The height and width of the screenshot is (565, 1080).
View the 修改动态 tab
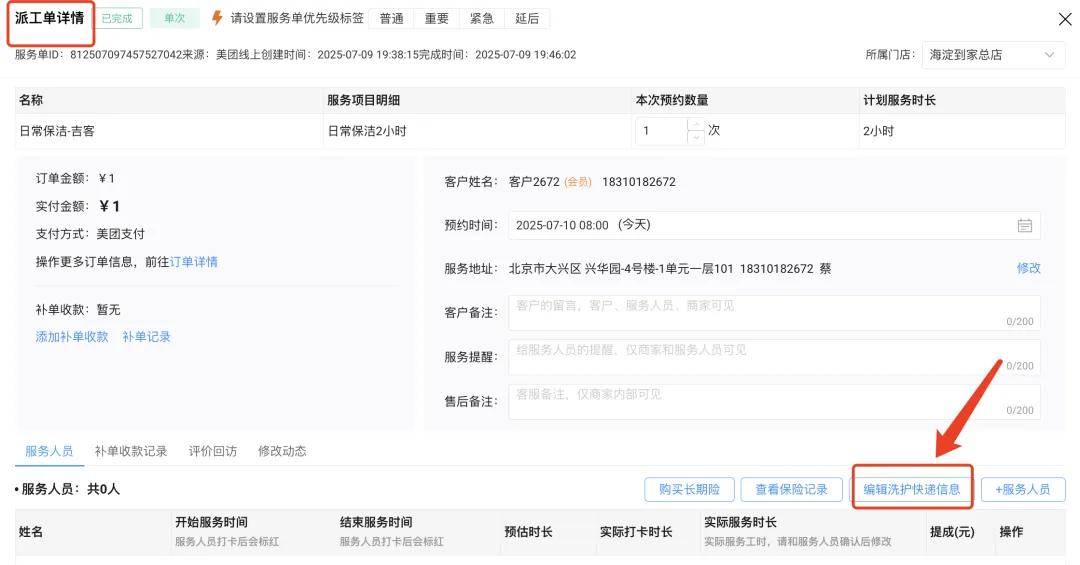(282, 451)
